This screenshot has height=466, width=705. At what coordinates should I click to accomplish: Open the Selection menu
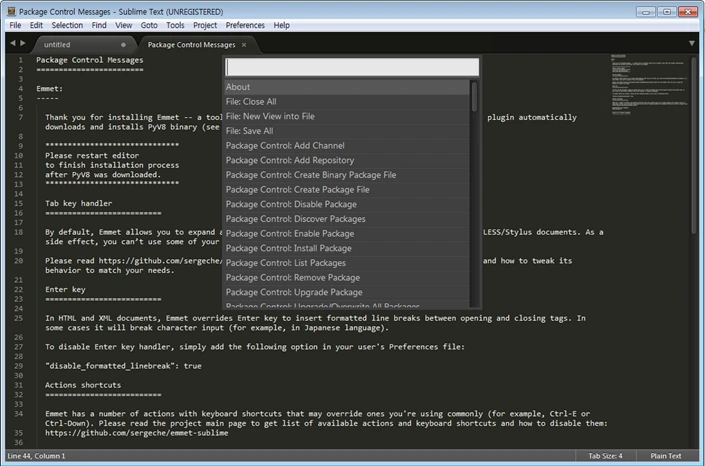pos(67,25)
